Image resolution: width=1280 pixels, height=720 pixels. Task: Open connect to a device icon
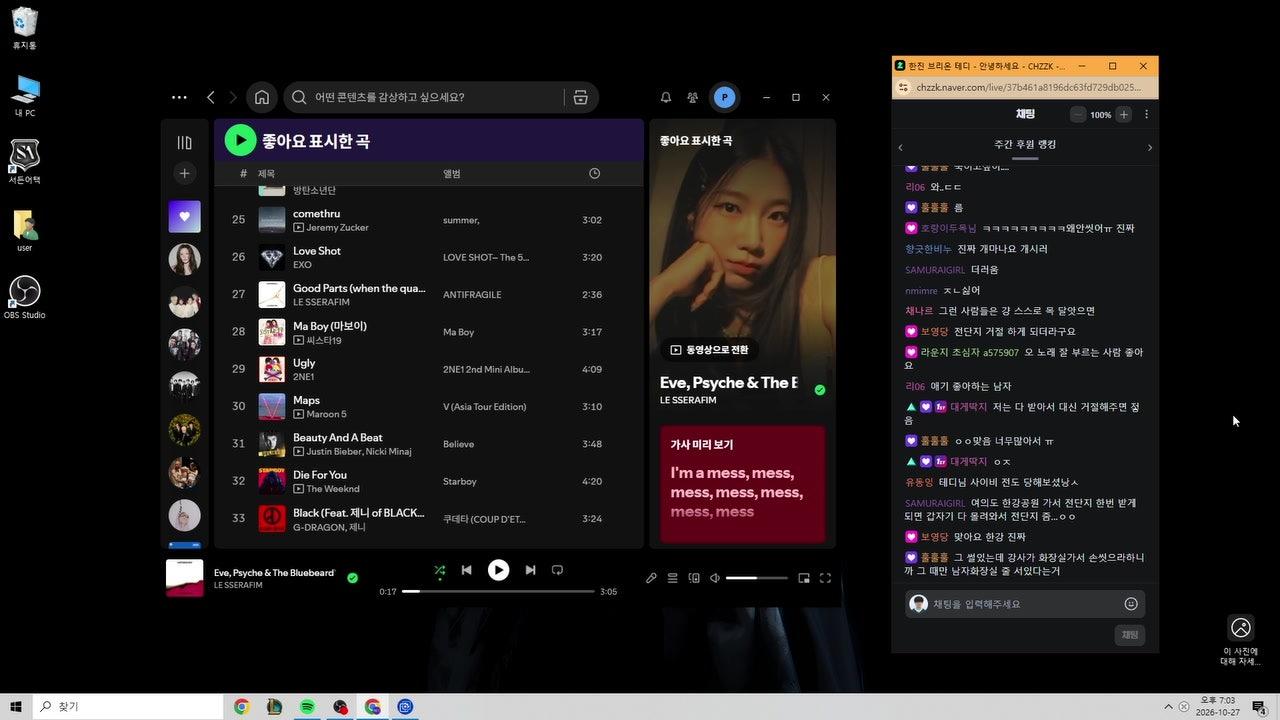(x=694, y=578)
